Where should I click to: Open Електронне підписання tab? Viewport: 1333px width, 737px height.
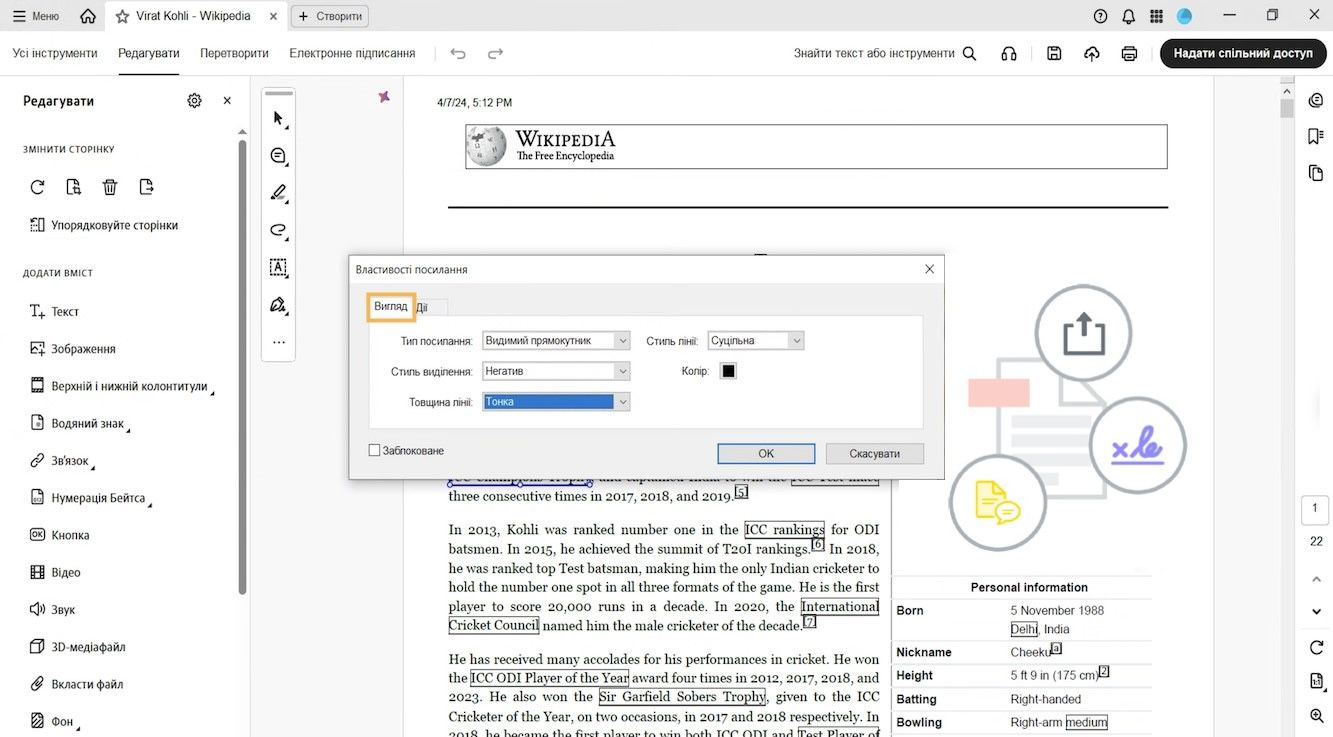(x=352, y=53)
